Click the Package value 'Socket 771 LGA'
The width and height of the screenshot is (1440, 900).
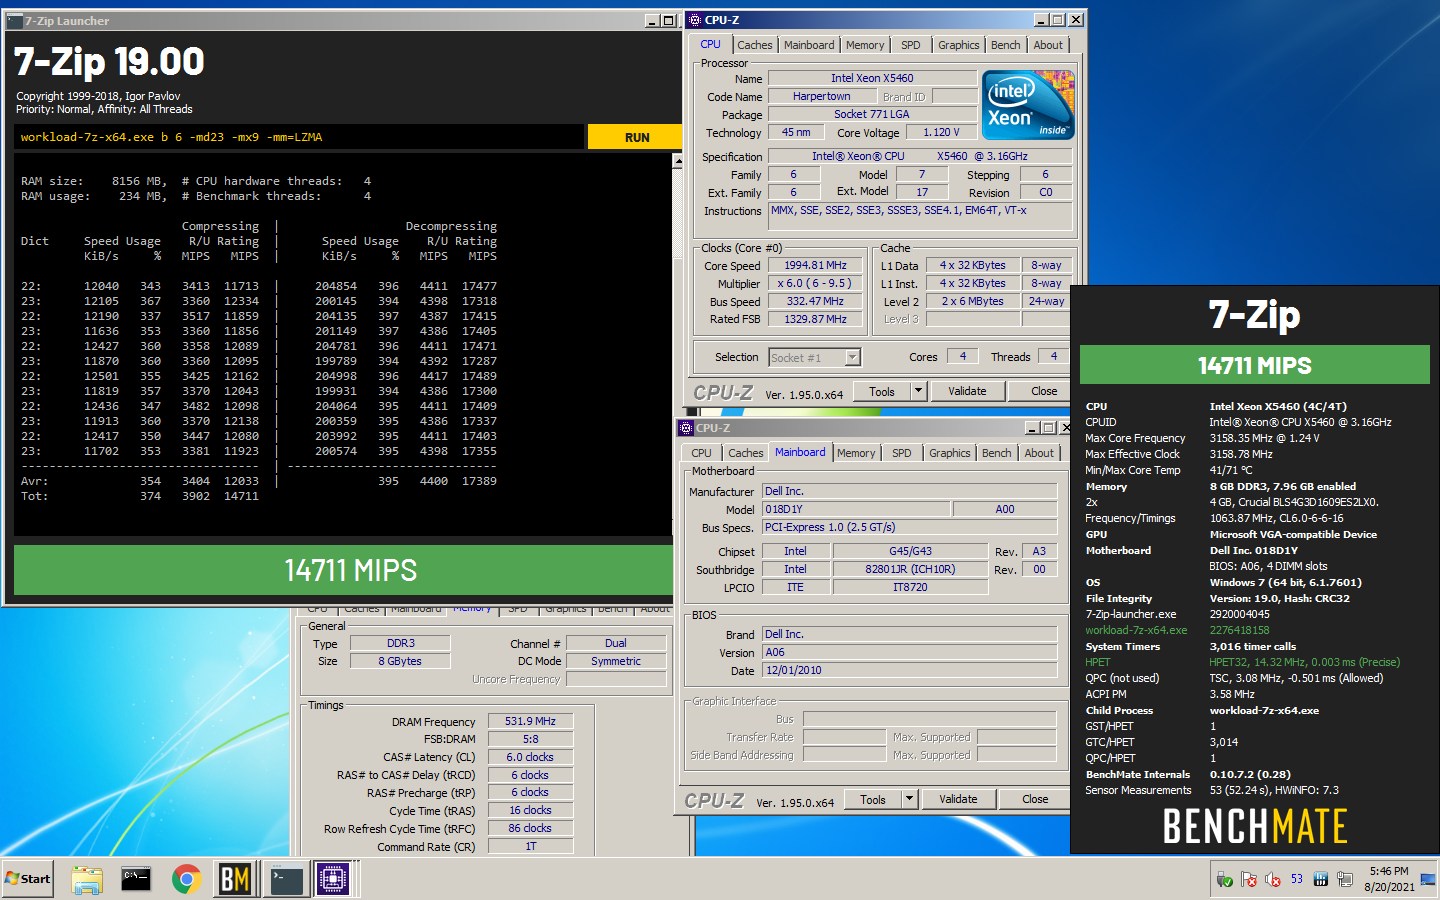872,114
